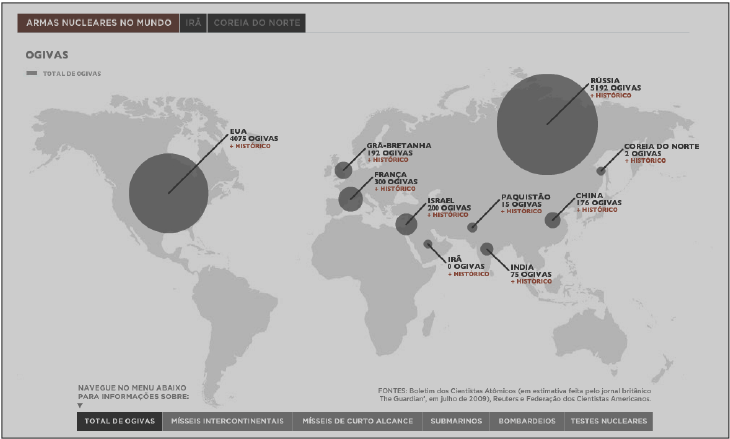Click the Índia warhead circle on map
The image size is (730, 439).
tap(487, 250)
